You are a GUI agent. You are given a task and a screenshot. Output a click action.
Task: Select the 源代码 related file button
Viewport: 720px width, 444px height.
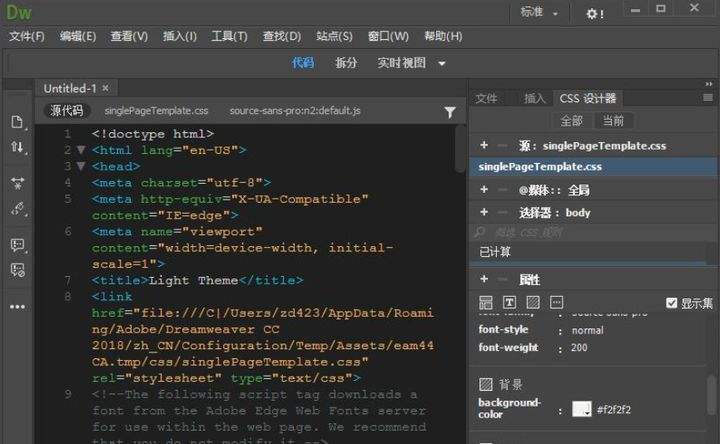point(67,111)
